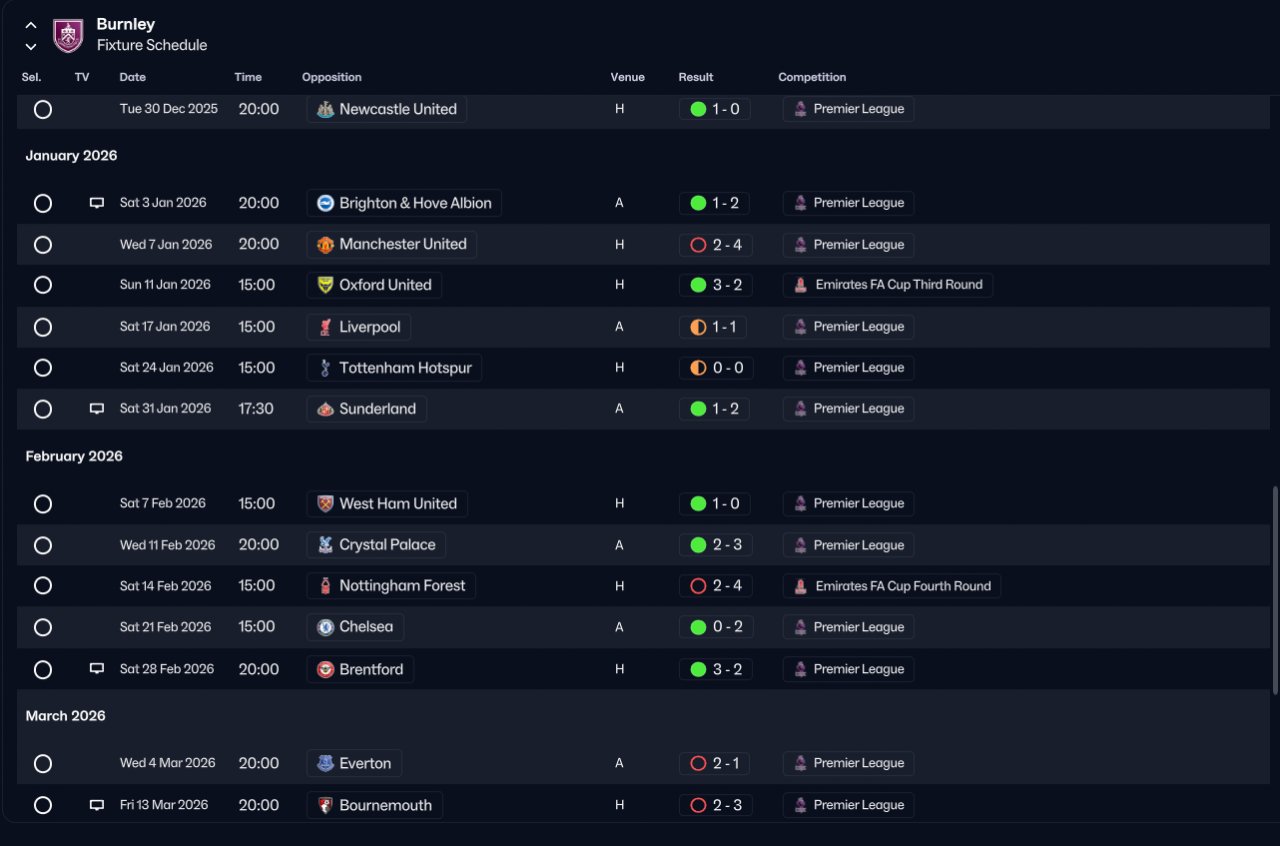The height and width of the screenshot is (846, 1280).
Task: Click the Opposition column header
Action: tap(332, 77)
